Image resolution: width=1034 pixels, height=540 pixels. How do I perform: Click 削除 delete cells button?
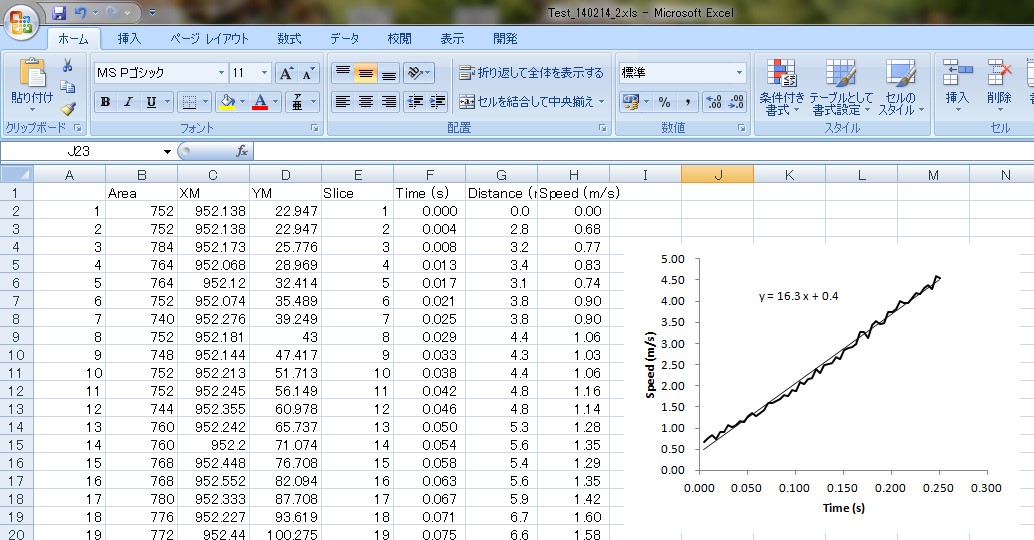[999, 84]
